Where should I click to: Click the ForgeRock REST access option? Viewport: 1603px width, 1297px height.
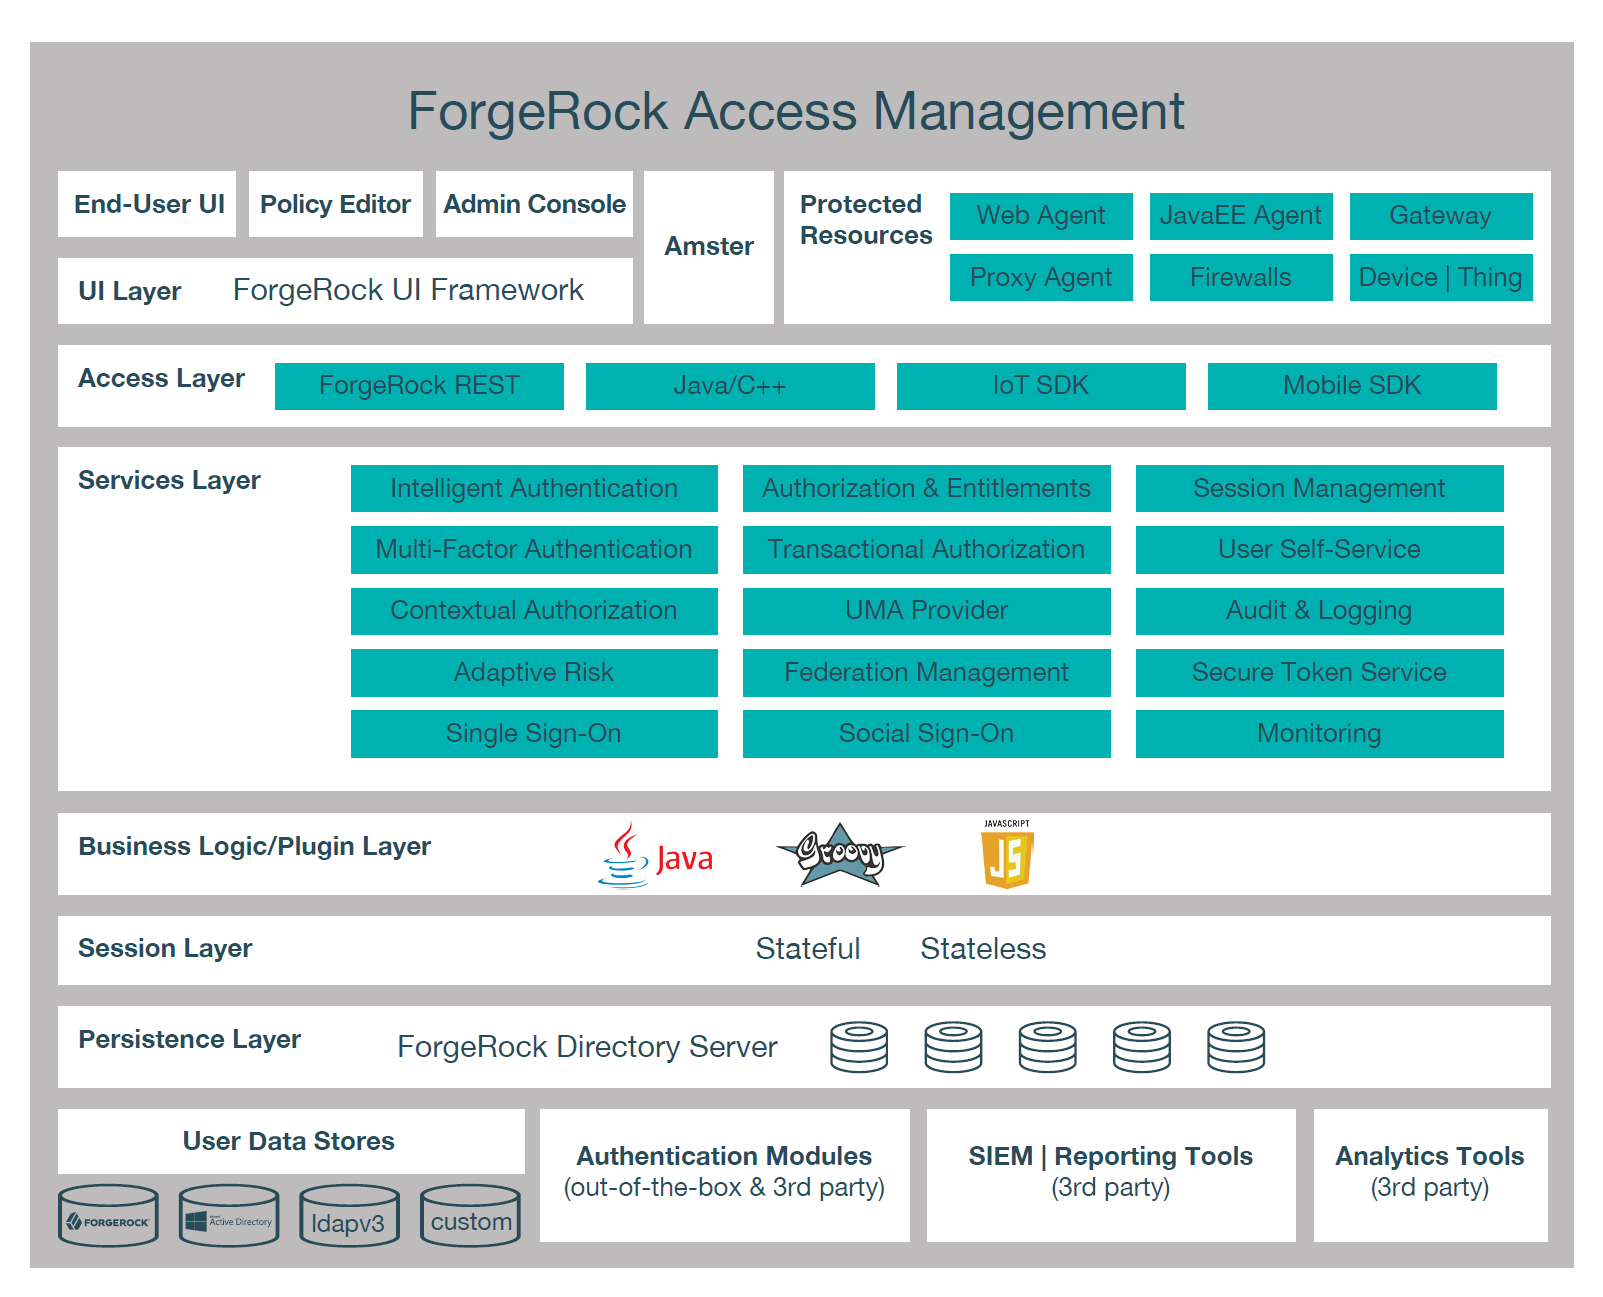[418, 385]
